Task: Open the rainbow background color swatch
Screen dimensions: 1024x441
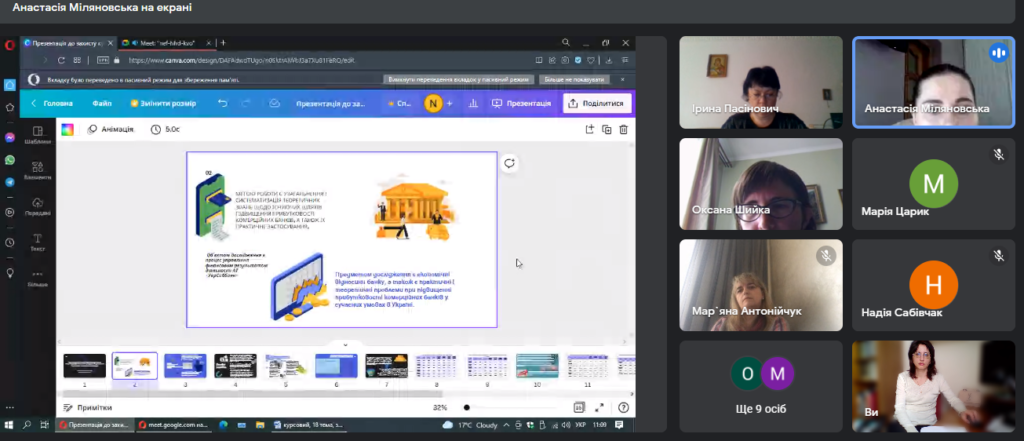Action: pyautogui.click(x=68, y=129)
